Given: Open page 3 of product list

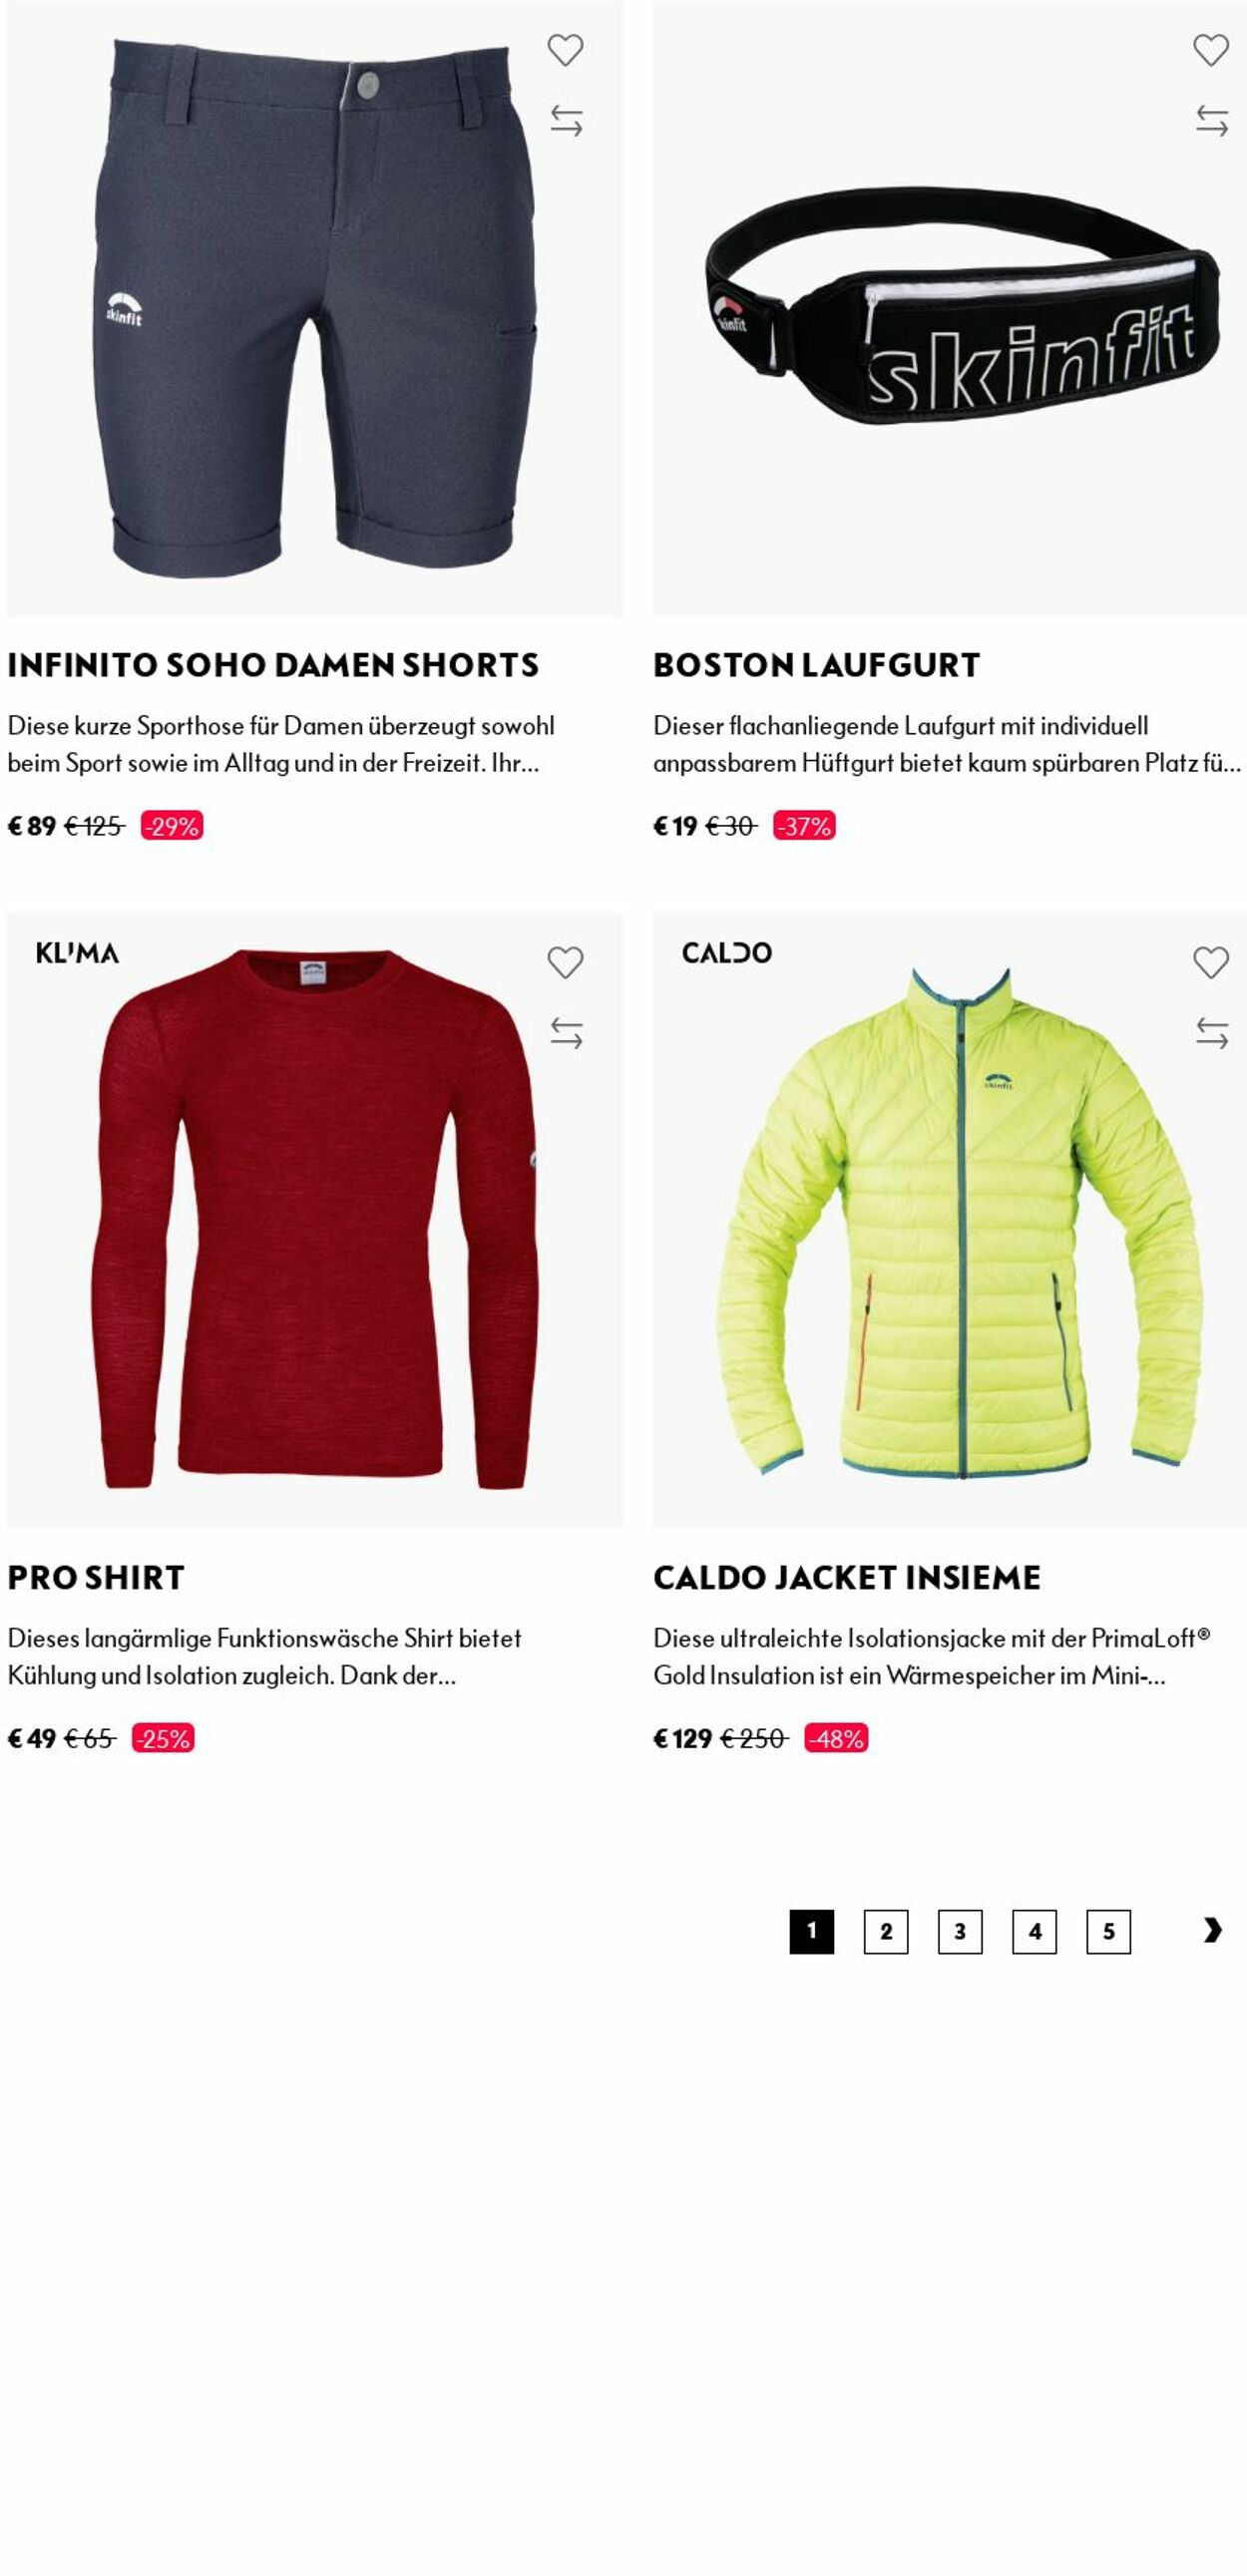Looking at the screenshot, I should pos(960,1931).
